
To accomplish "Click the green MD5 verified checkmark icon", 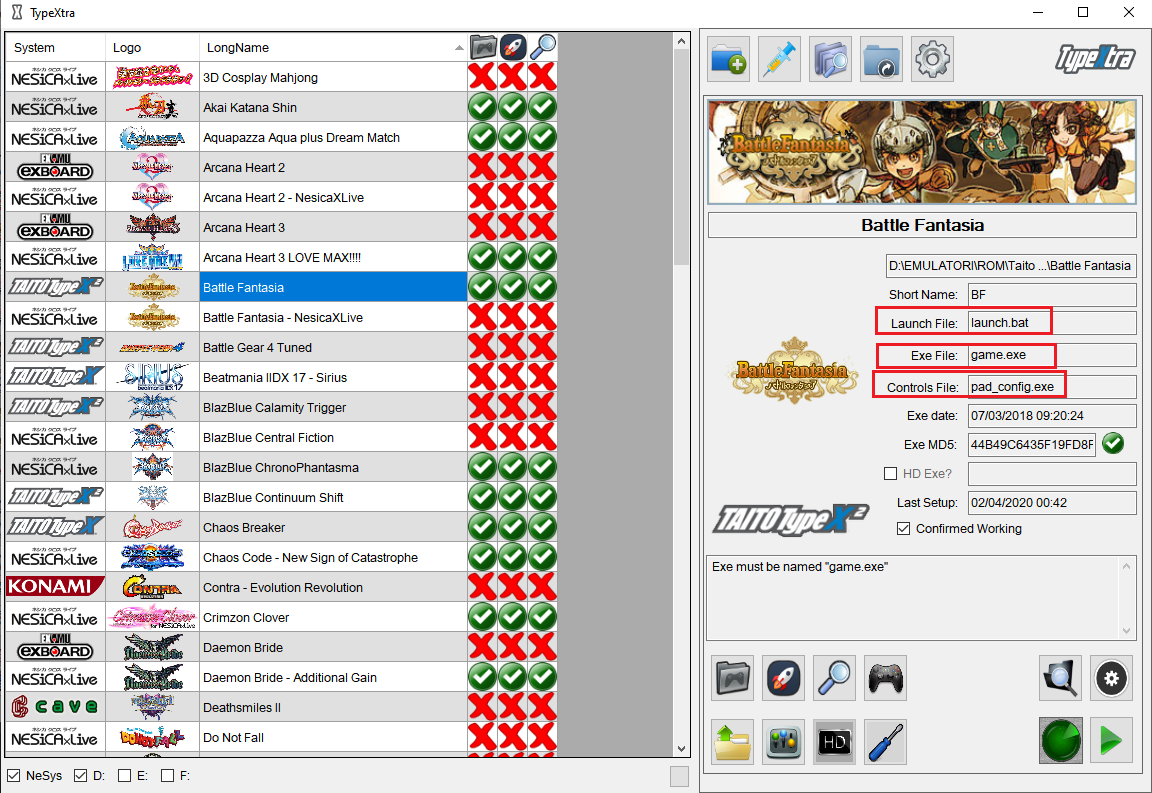I will coord(1113,443).
